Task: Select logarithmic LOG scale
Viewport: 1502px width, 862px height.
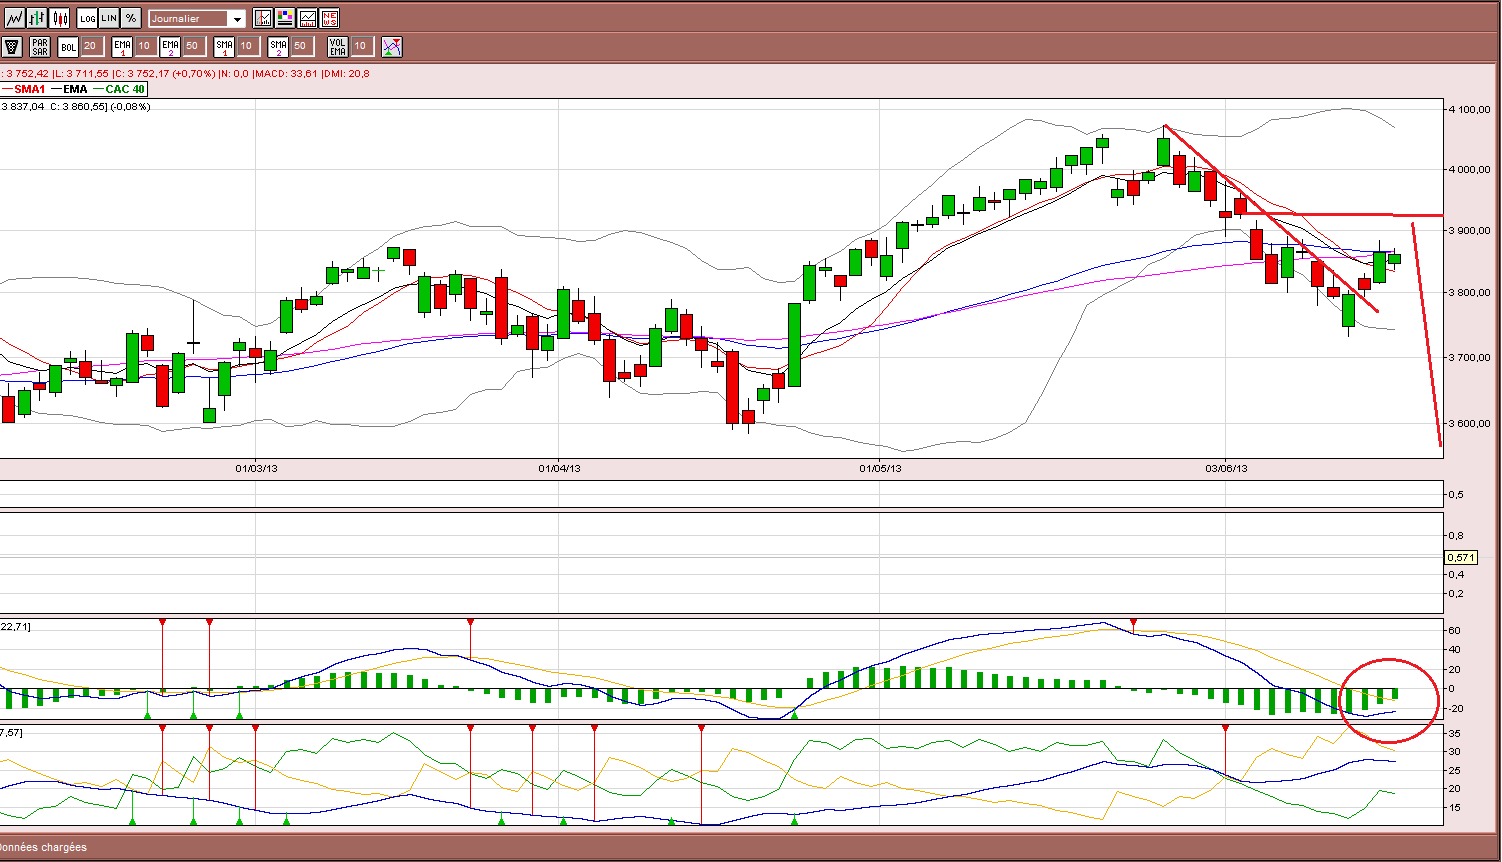Action: (87, 18)
